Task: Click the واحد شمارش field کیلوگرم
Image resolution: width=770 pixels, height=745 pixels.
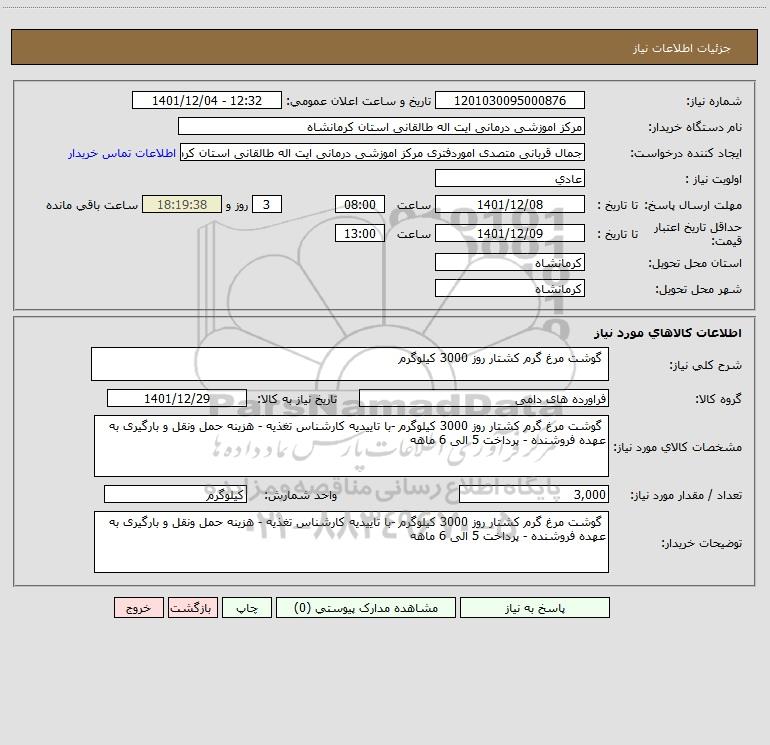Action: tap(175, 495)
